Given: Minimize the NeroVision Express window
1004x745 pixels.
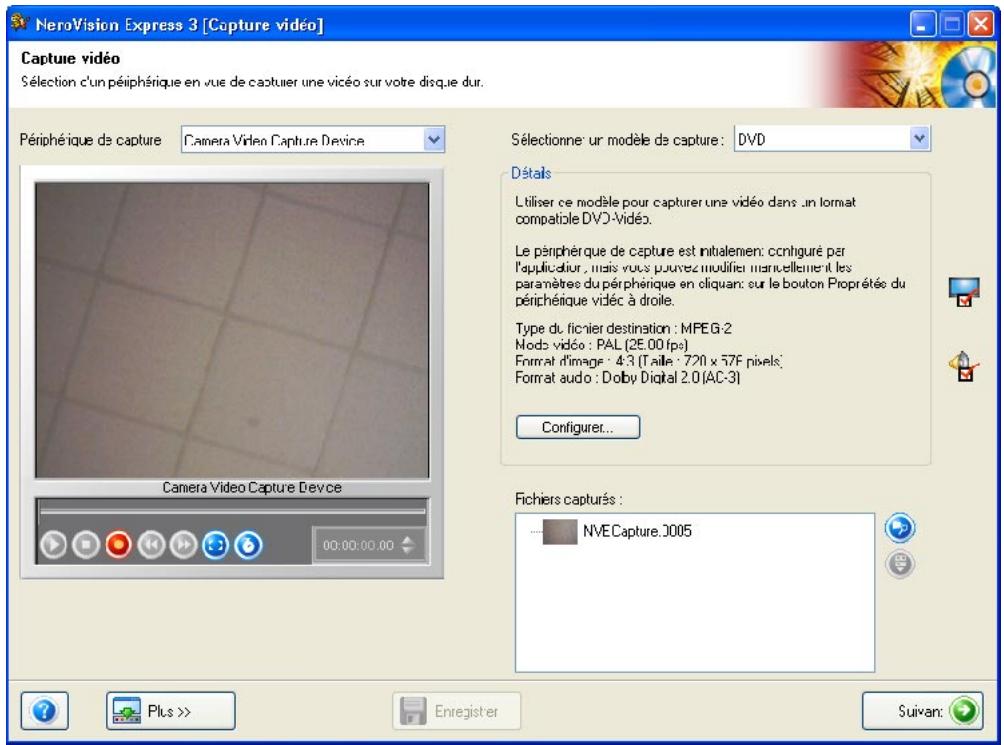Looking at the screenshot, I should [x=923, y=25].
